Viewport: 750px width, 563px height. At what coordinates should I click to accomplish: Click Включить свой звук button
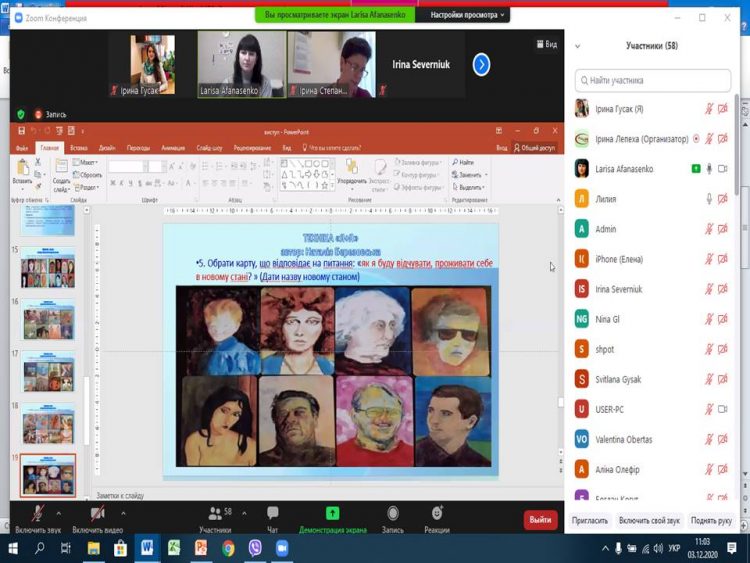(649, 520)
